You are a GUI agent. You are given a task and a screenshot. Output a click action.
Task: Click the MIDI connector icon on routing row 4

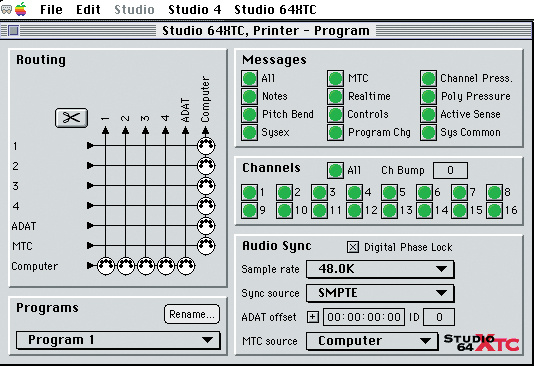[x=206, y=206]
